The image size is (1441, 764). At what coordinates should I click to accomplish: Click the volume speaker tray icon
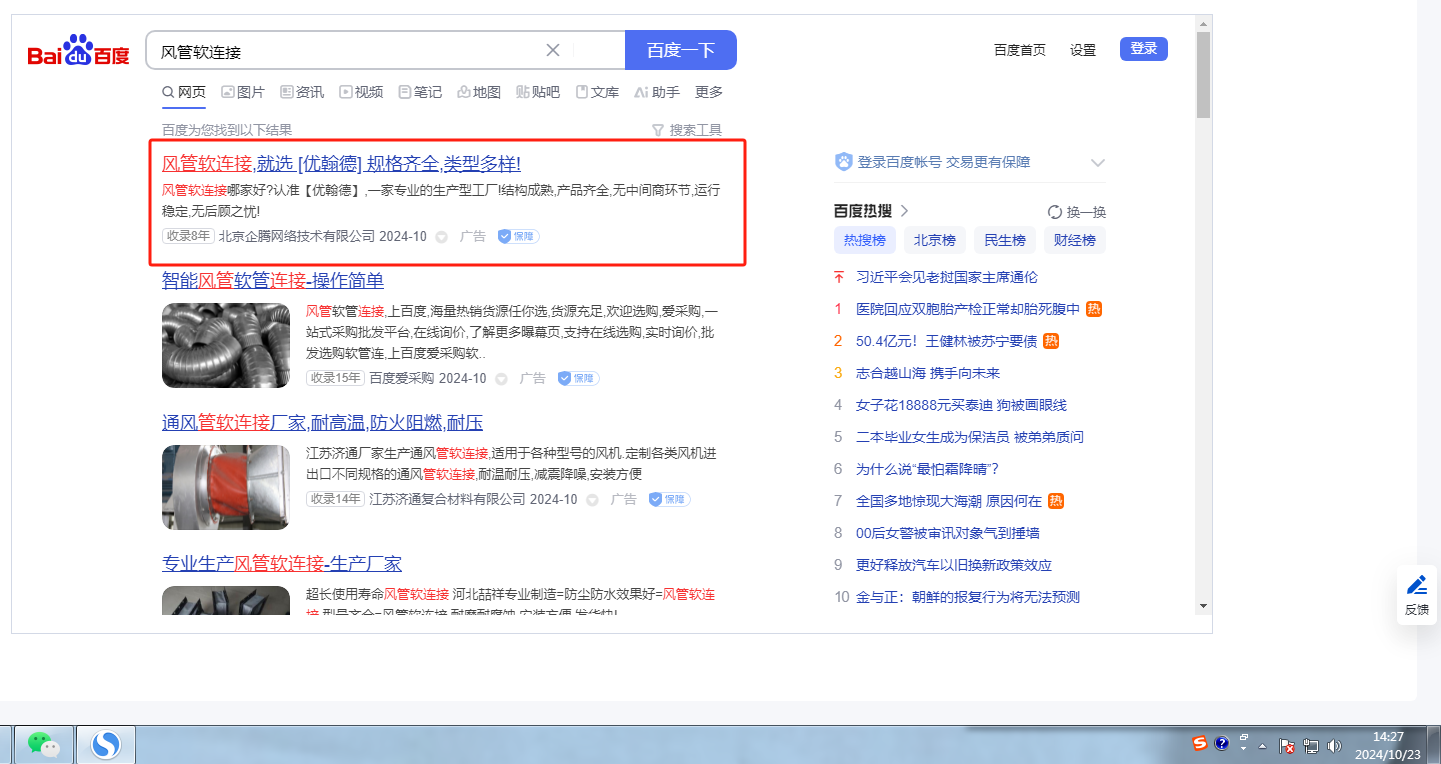tap(1334, 745)
